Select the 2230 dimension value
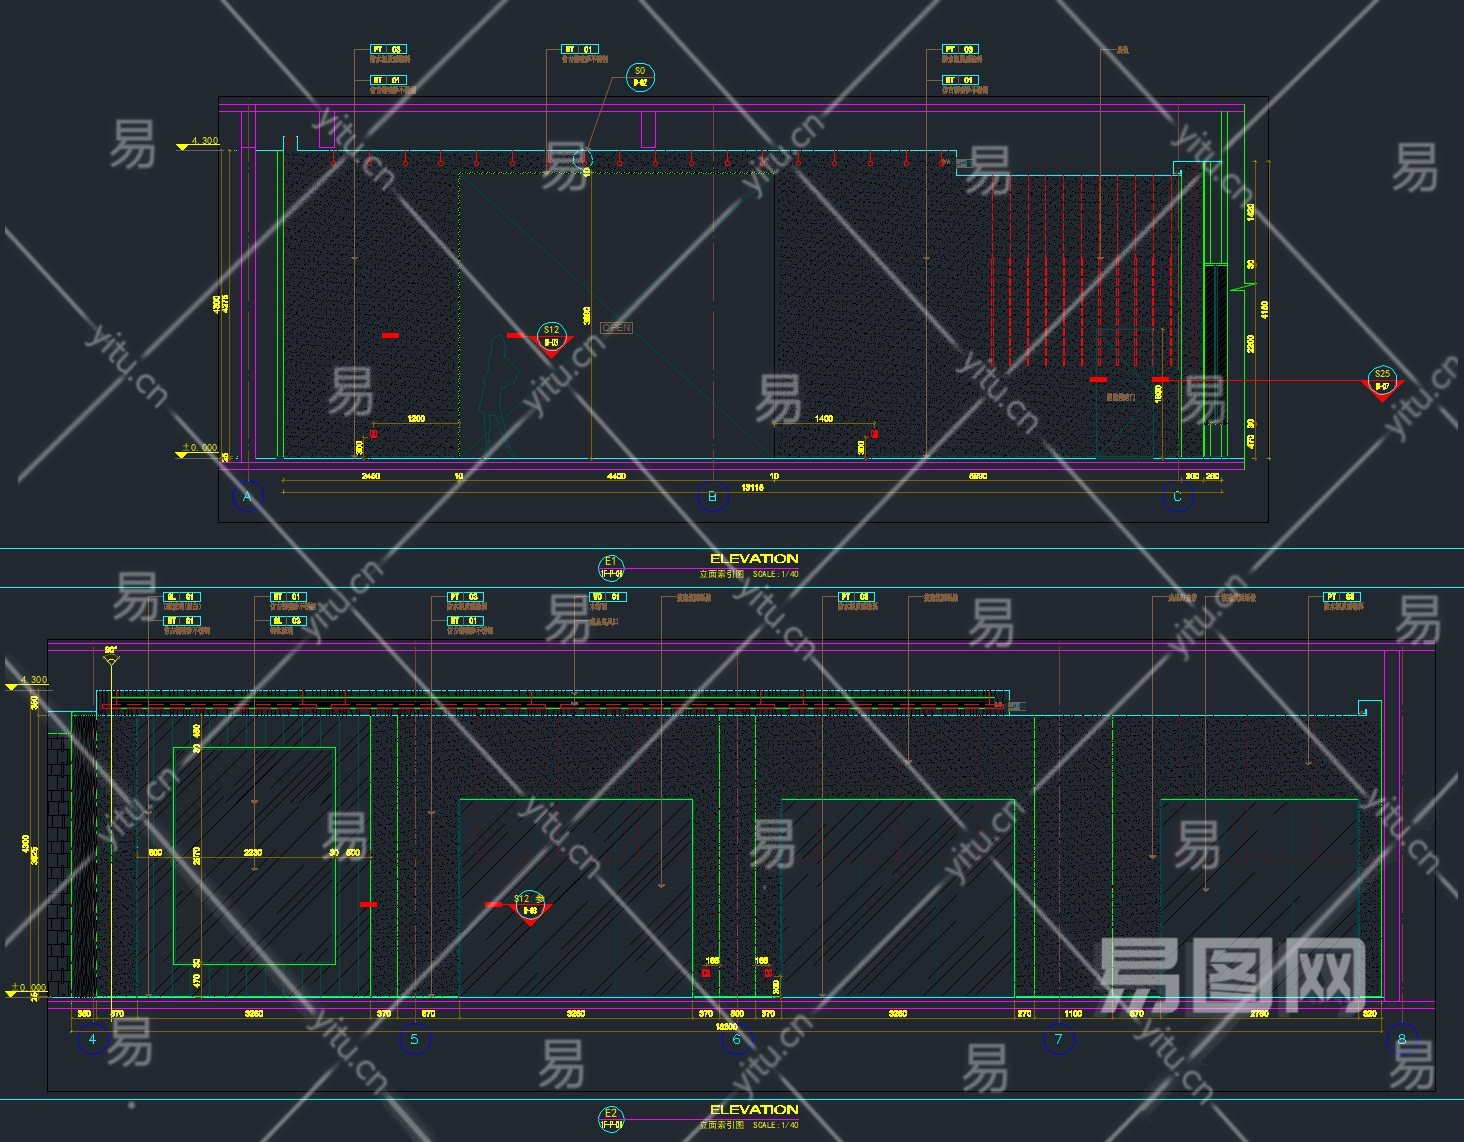The width and height of the screenshot is (1464, 1142). coord(253,853)
